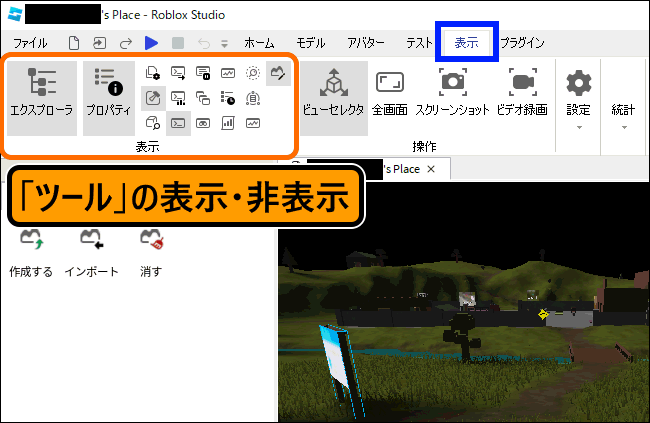Click the Stop square button
The width and height of the screenshot is (650, 423).
pyautogui.click(x=178, y=43)
